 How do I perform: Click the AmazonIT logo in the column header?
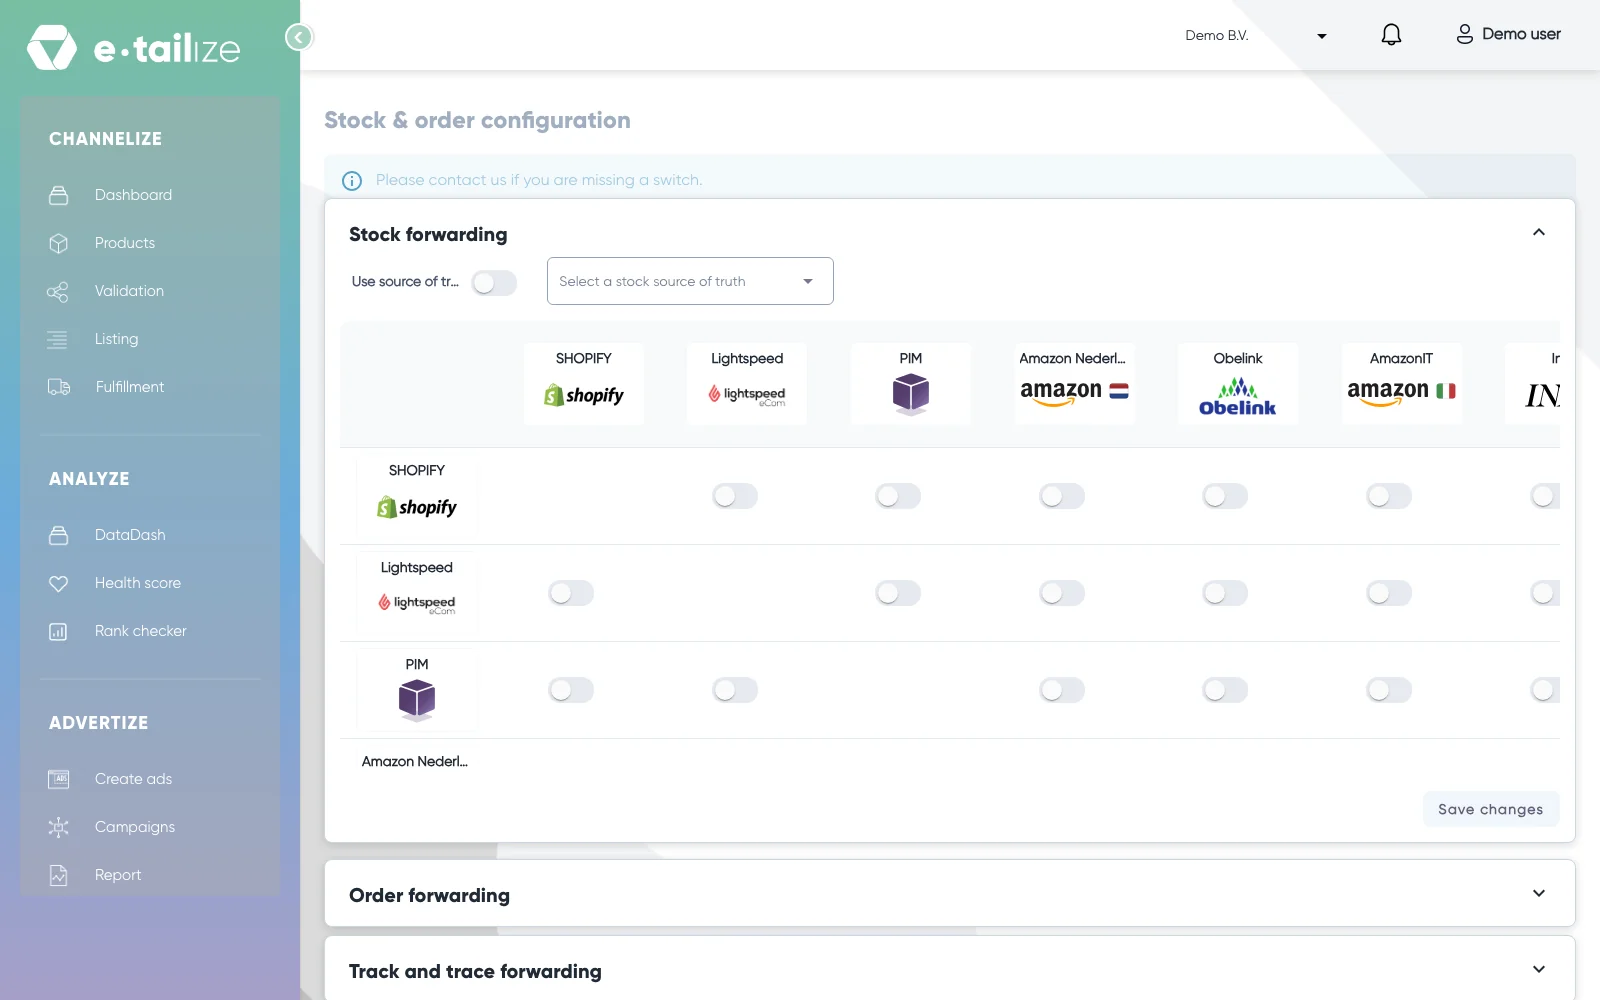coord(1401,392)
